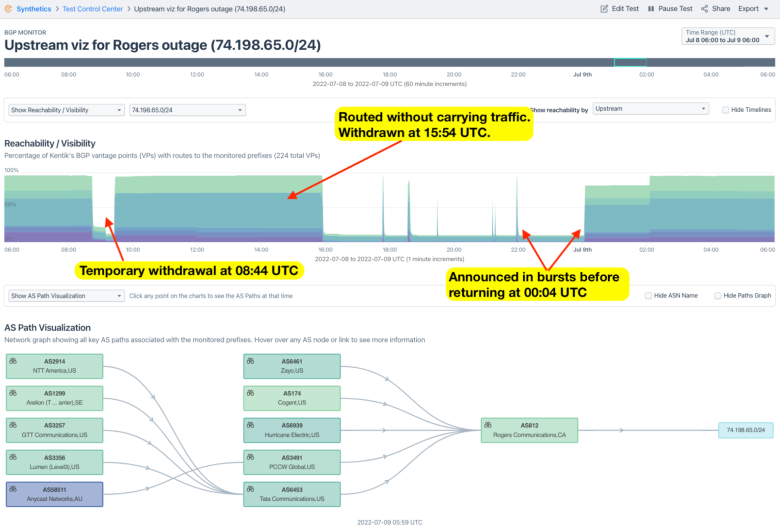Toggle the Hide Timelines checkbox

[725, 109]
